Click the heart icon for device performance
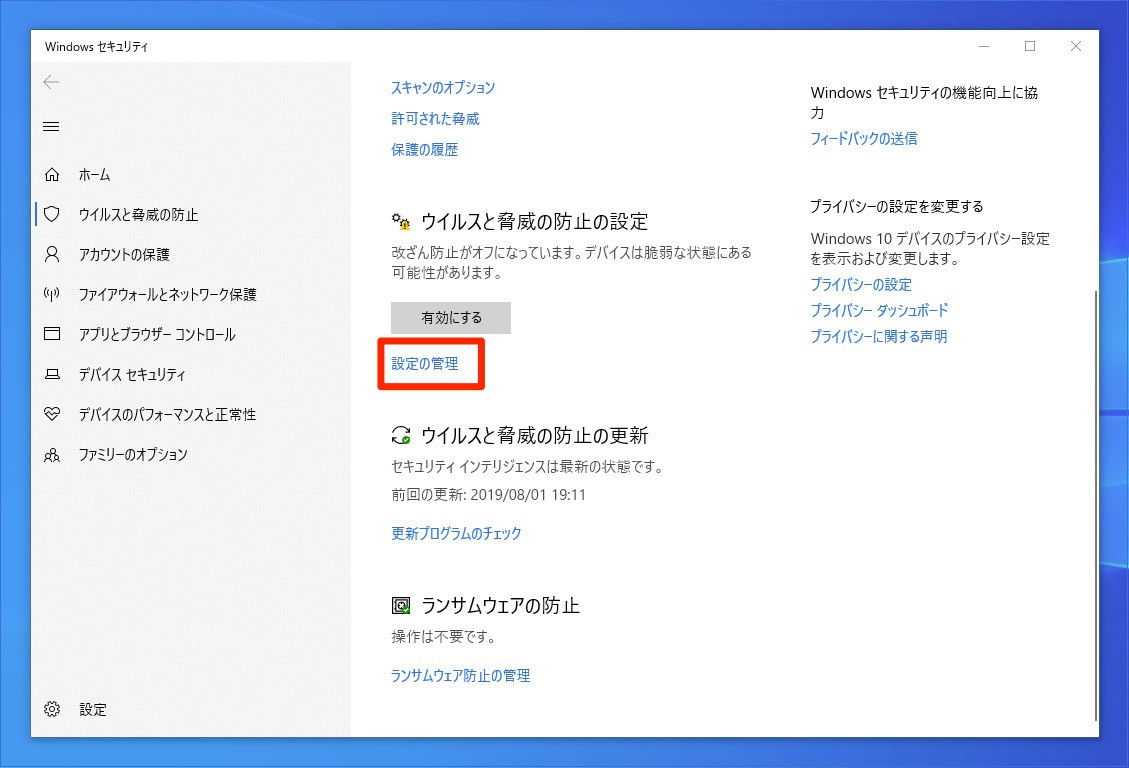Screen dimensions: 1129x768 tap(52, 414)
